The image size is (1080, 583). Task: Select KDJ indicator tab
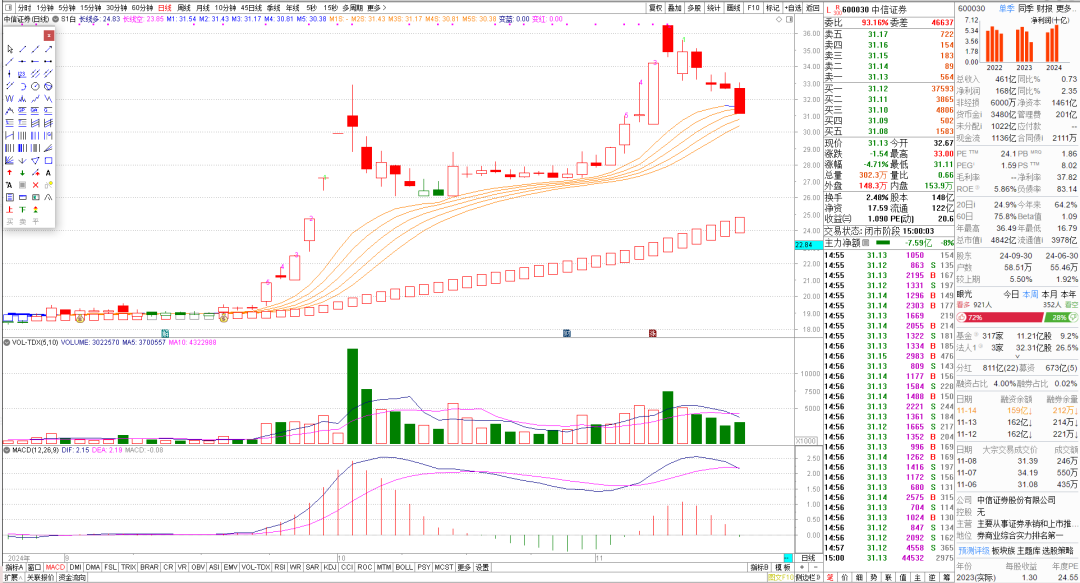click(330, 567)
